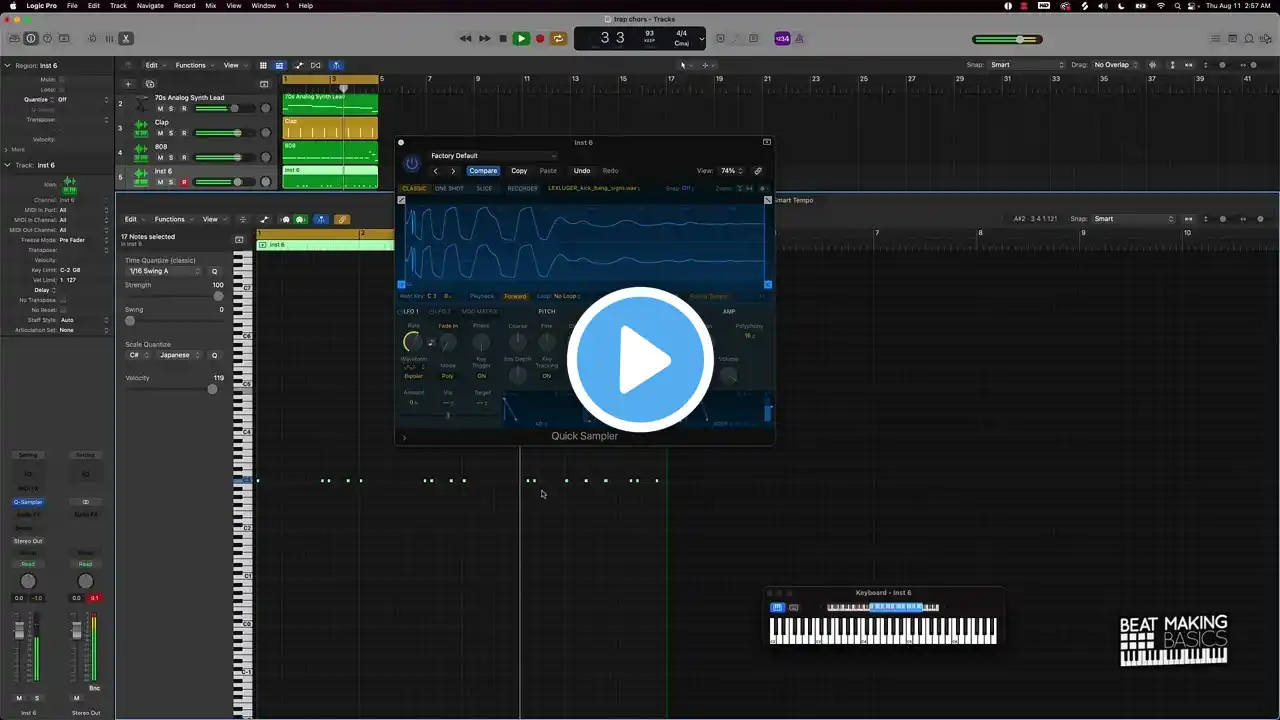
Task: Open the Piano Roll Snap Smart dropdown
Action: coord(1133,219)
